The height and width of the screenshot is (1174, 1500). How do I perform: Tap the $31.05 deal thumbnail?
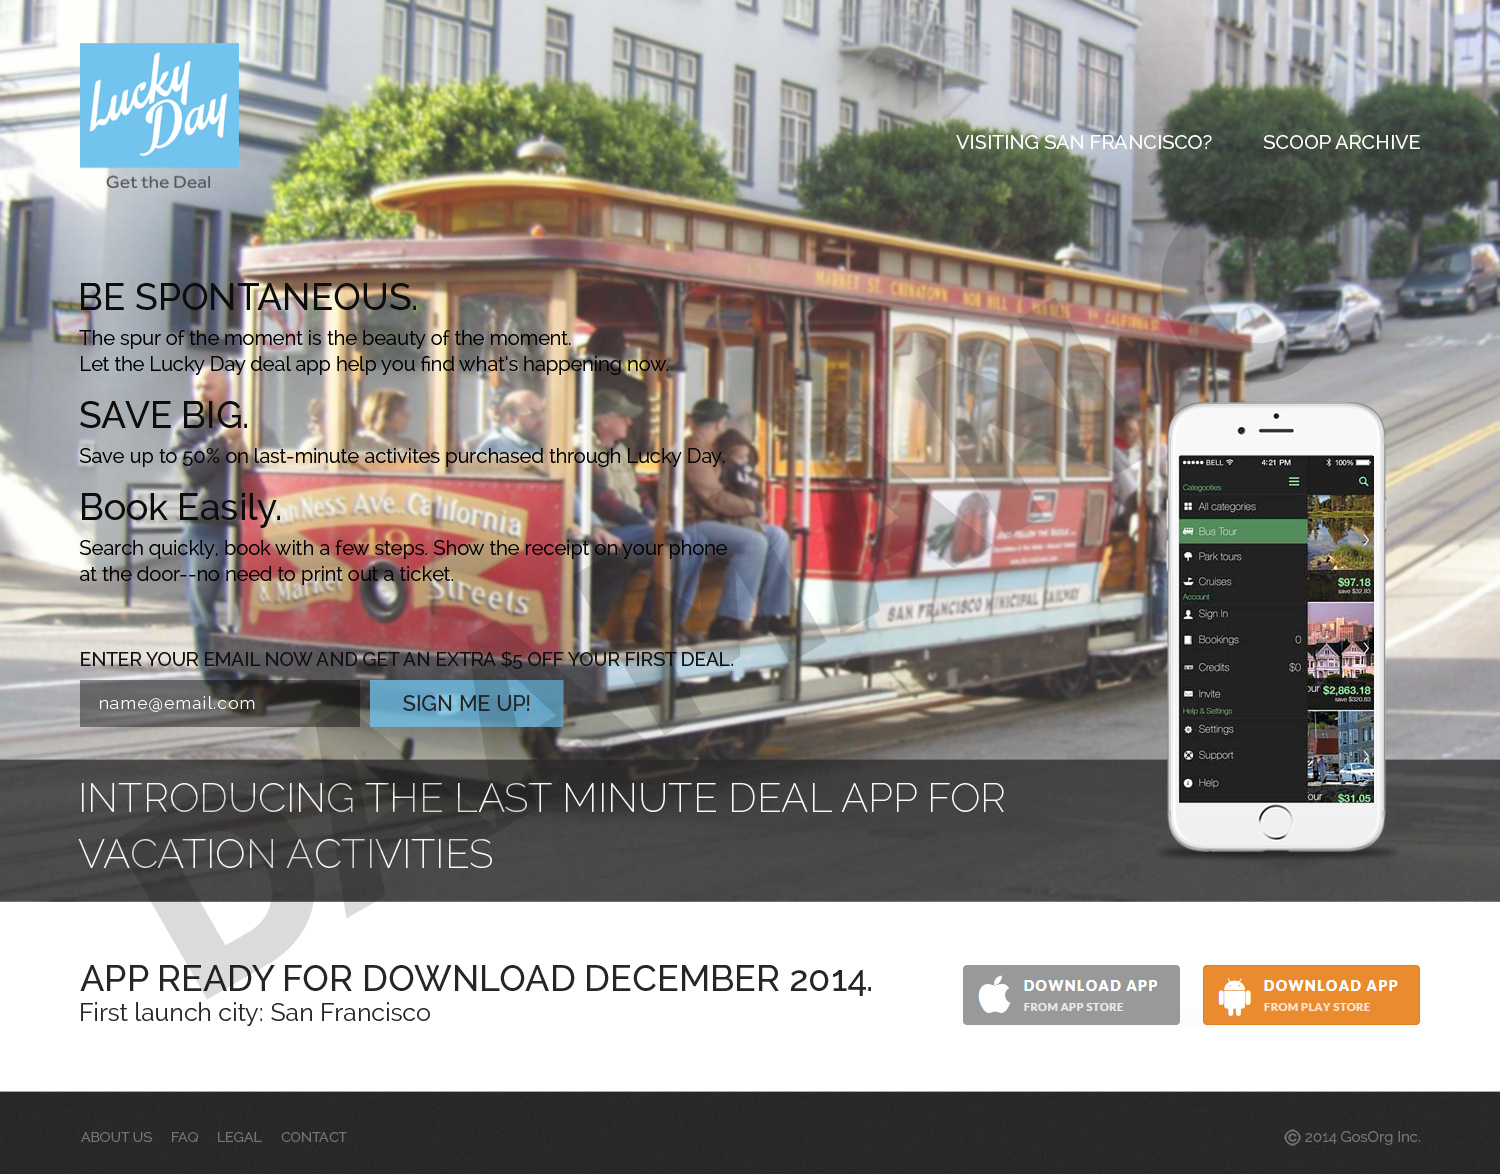point(1341,757)
